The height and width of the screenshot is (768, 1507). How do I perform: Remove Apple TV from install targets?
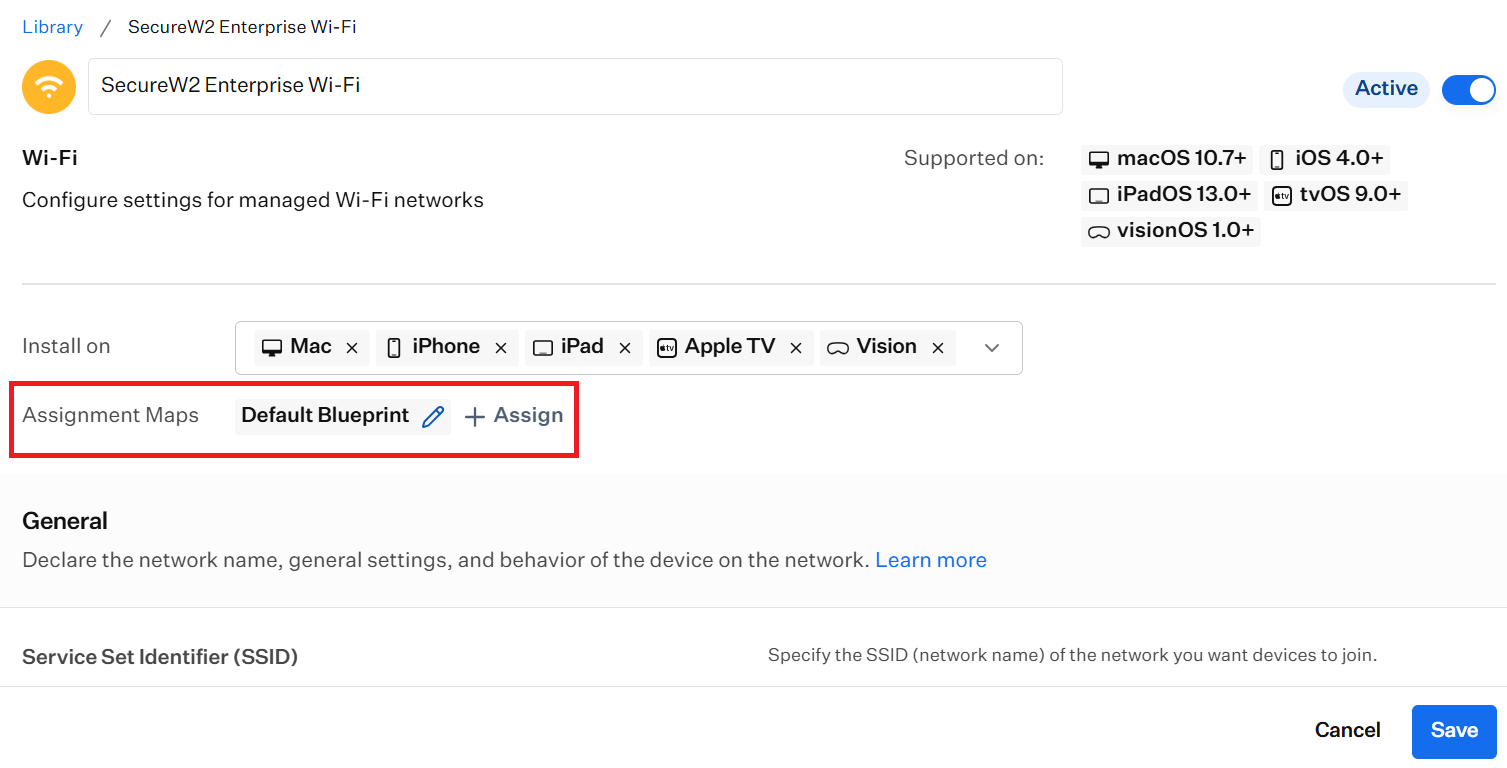[796, 348]
